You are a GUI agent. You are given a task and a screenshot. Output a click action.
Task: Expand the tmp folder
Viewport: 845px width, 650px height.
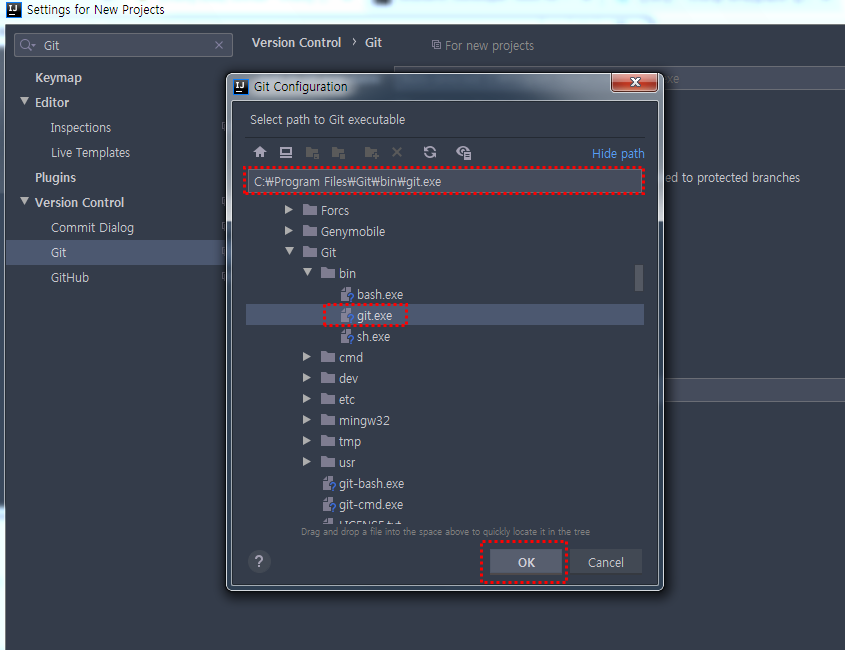pyautogui.click(x=307, y=441)
